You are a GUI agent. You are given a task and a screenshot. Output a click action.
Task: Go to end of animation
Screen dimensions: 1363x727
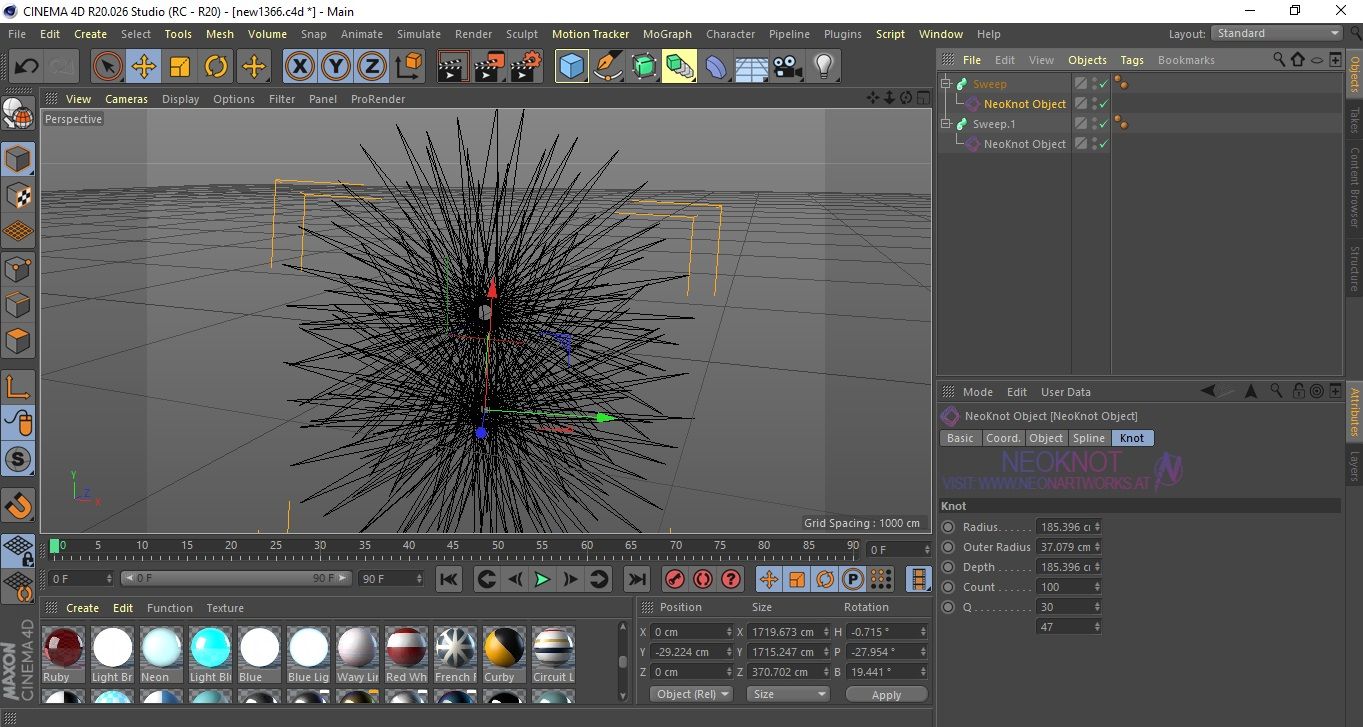[x=636, y=579]
